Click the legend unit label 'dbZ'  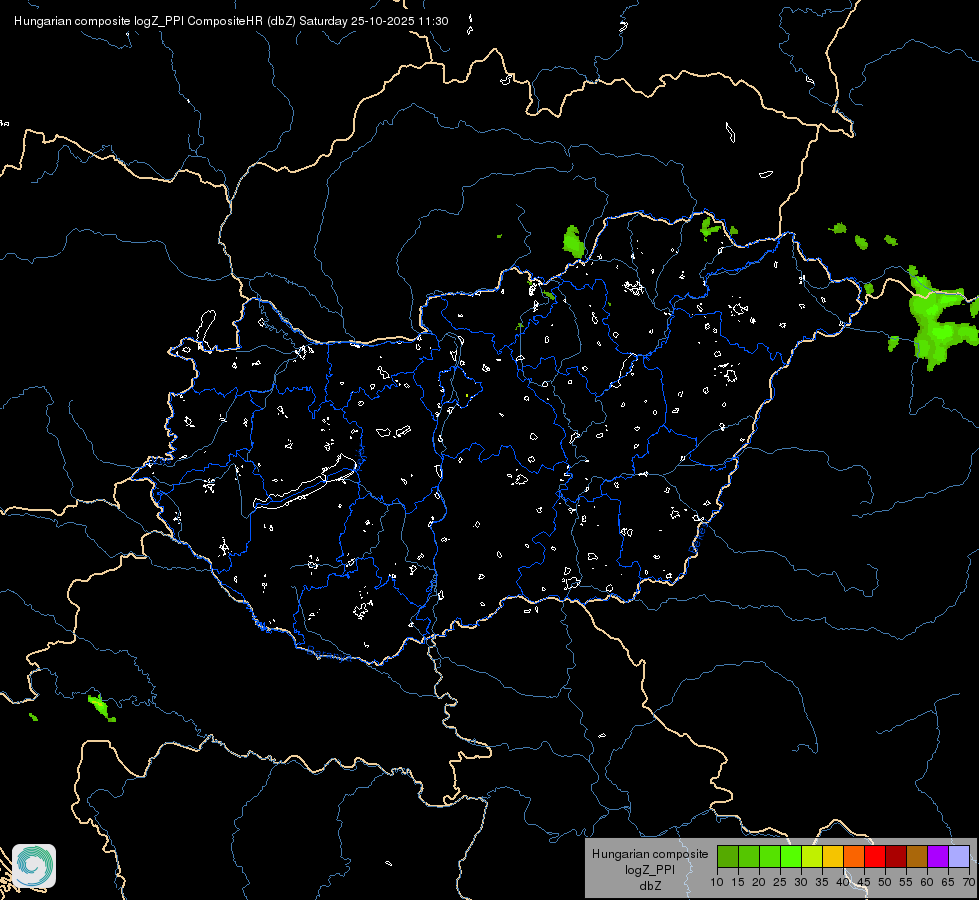650,886
